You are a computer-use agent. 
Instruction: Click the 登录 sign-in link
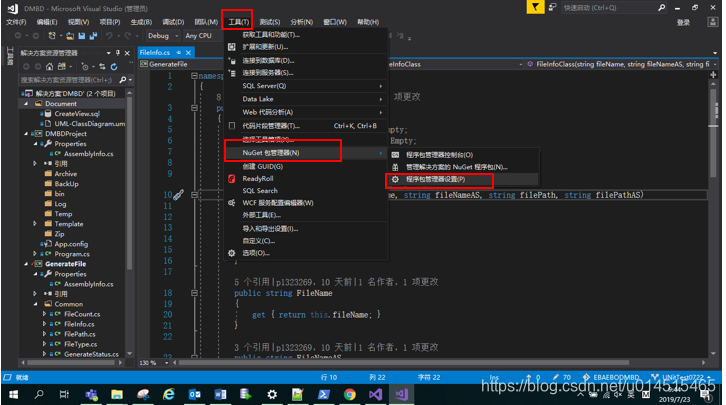tap(683, 22)
